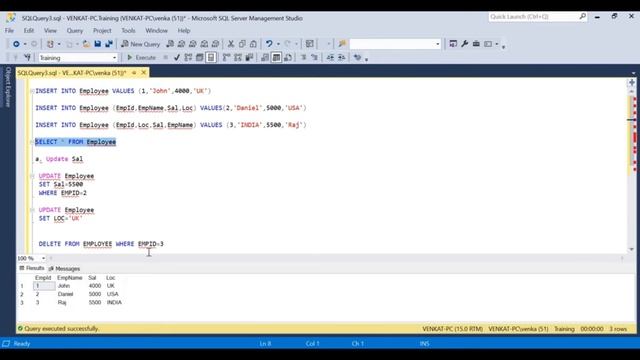The height and width of the screenshot is (360, 640).
Task: Click the editor vertical scrollbar down arrow
Action: point(631,249)
